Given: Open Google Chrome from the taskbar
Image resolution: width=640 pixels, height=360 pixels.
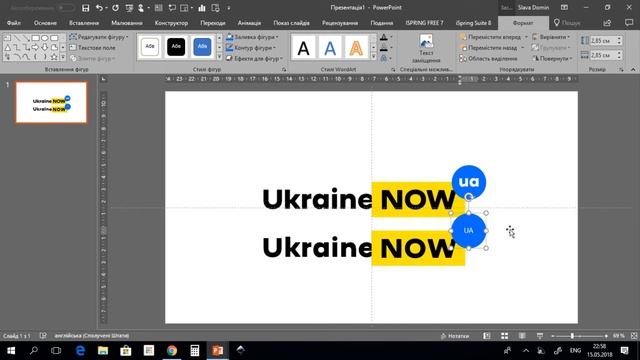Looking at the screenshot, I should (172, 350).
